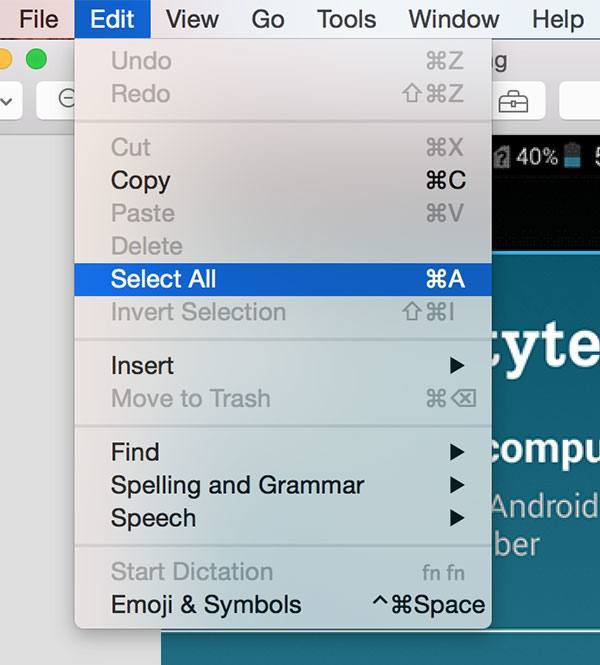The image size is (600, 665).
Task: Choose Copy from the Edit menu
Action: click(x=283, y=180)
